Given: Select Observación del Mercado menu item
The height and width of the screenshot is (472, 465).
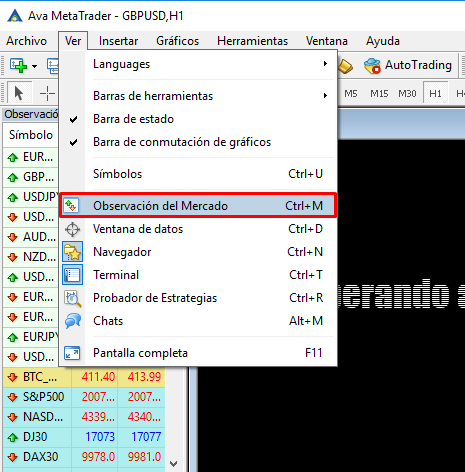Looking at the screenshot, I should pyautogui.click(x=198, y=206).
